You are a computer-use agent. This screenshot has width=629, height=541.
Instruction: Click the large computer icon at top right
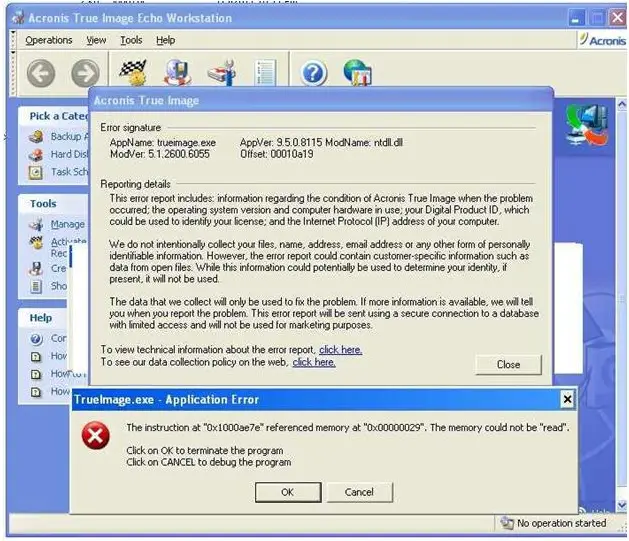tap(586, 124)
